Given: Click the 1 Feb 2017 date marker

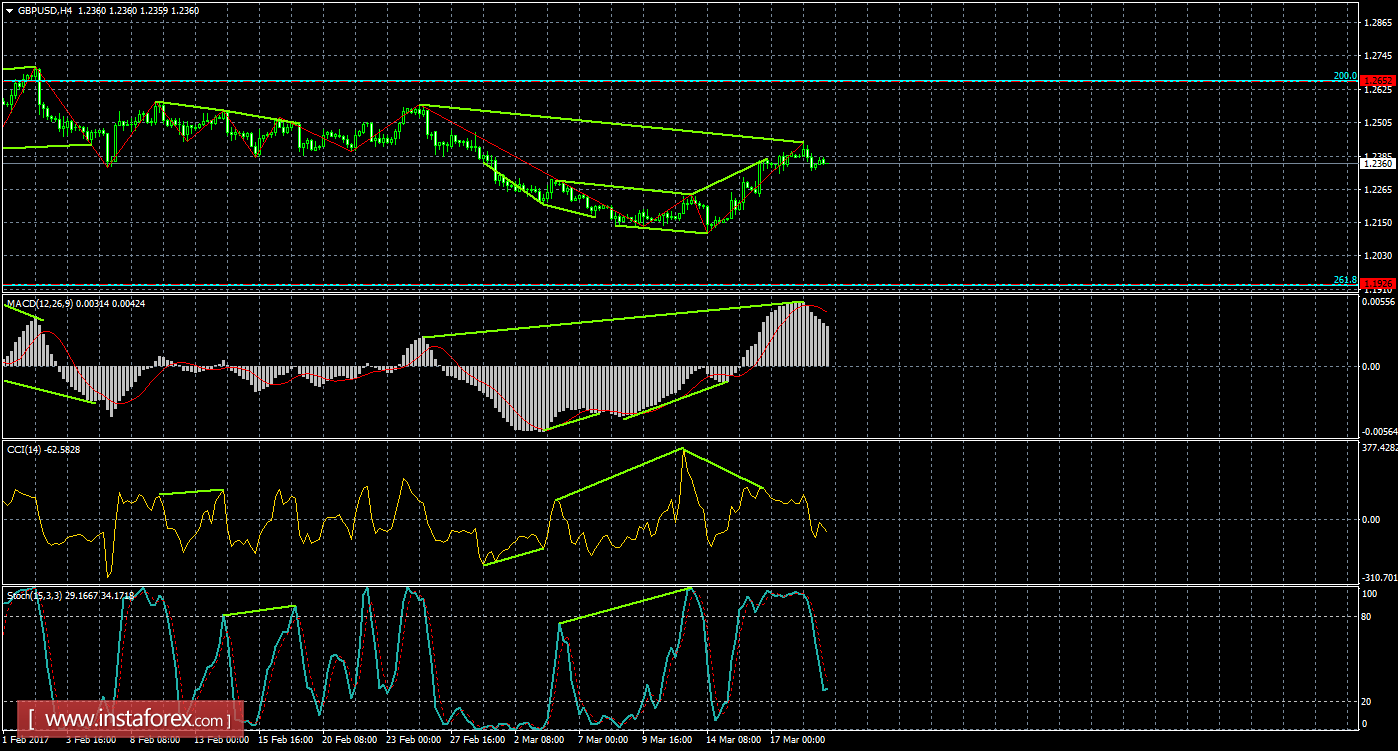Looking at the screenshot, I should click(x=27, y=740).
